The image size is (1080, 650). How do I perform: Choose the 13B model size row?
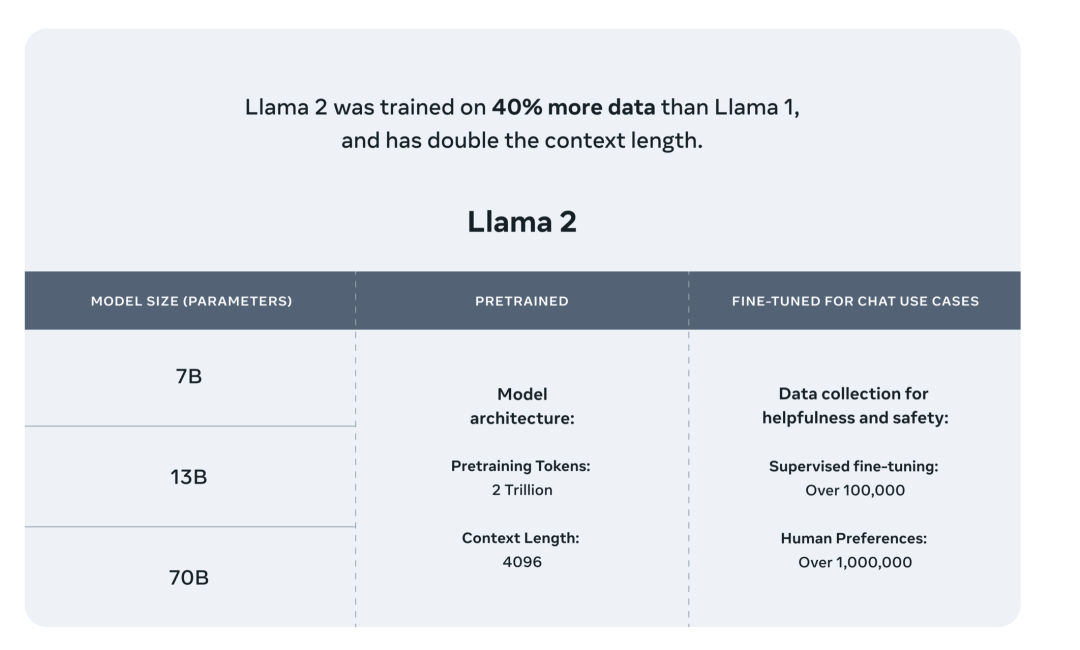coord(189,477)
